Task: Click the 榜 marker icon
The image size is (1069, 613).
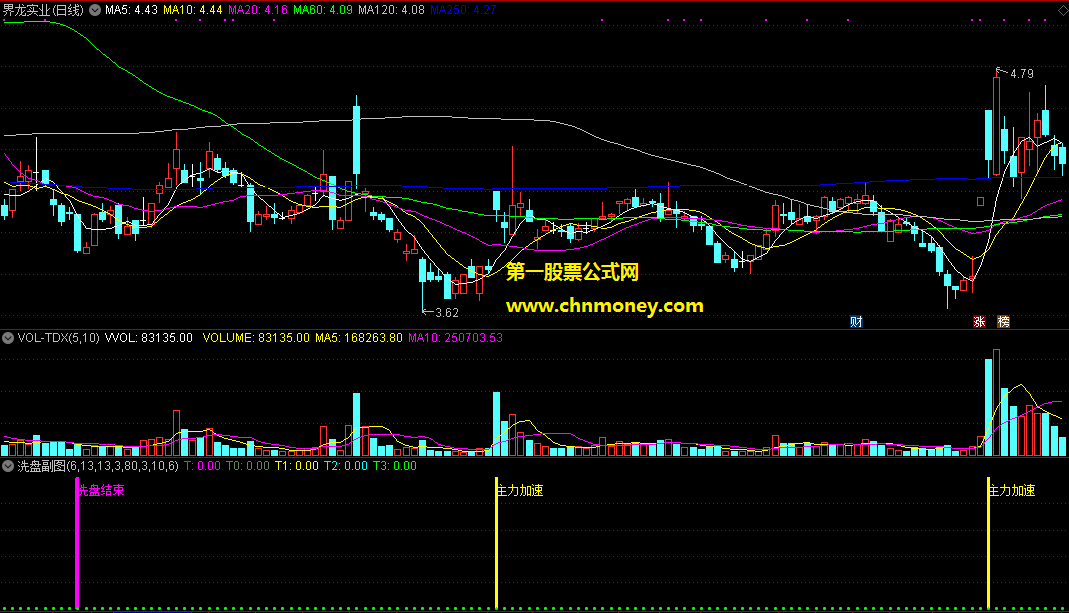Action: click(1004, 322)
